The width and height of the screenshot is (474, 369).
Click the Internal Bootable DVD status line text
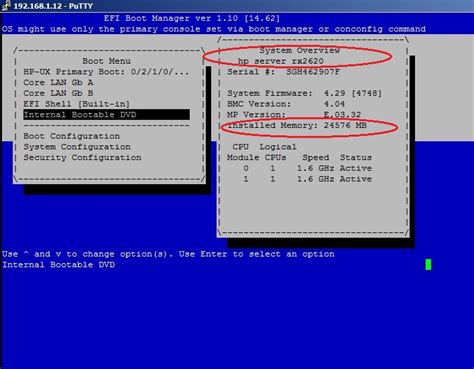coord(58,265)
